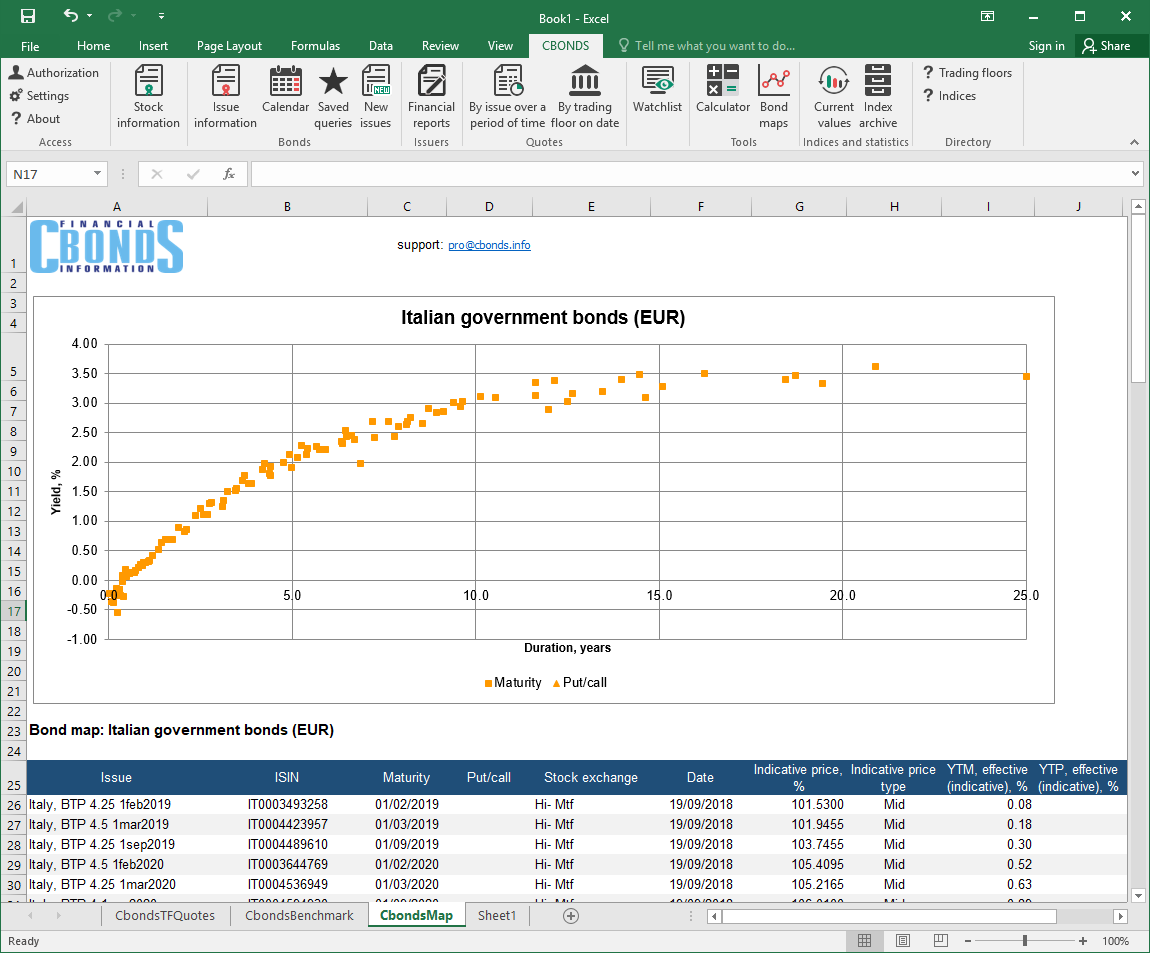Screen dimensions: 1152x953
Task: Click the Share button
Action: coord(1106,46)
